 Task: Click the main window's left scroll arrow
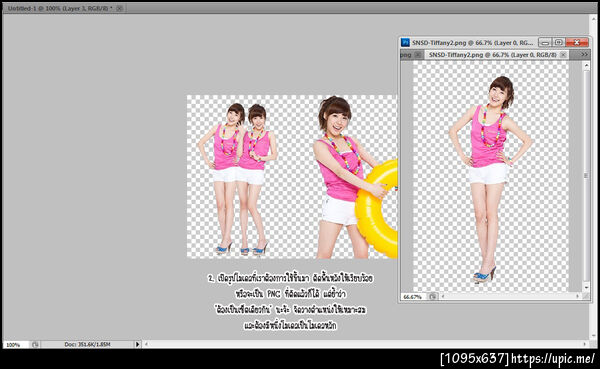146,345
